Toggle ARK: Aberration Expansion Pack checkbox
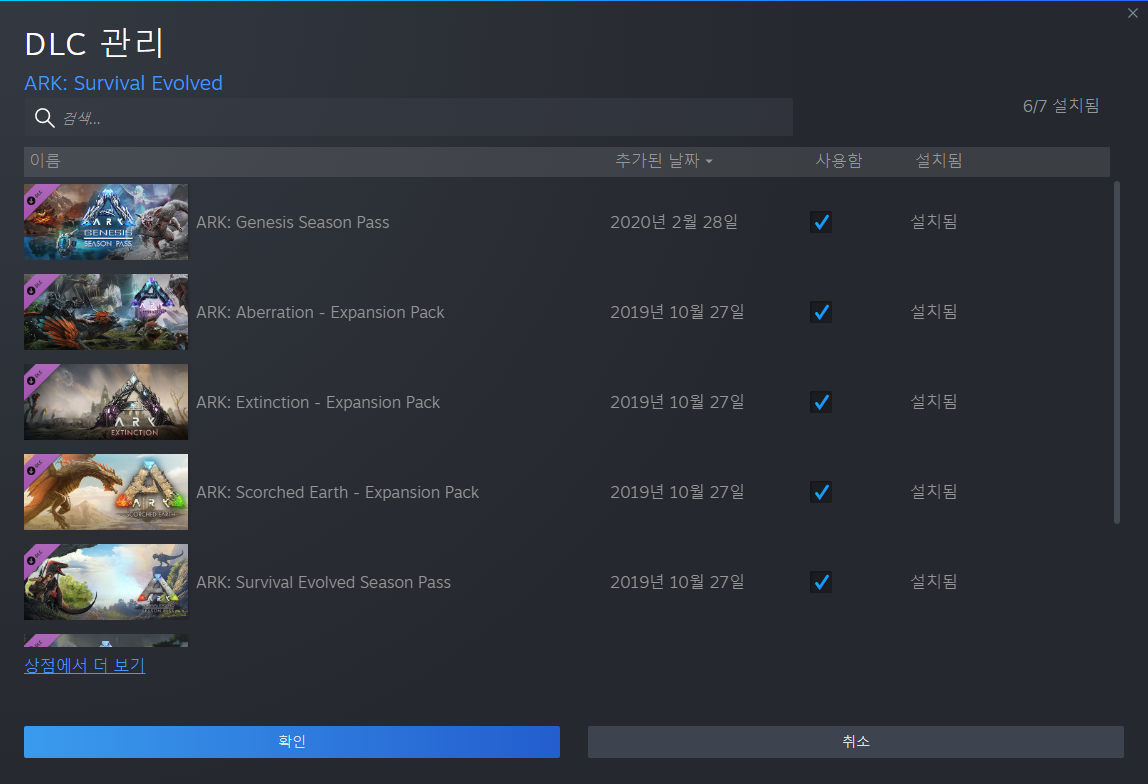This screenshot has height=784, width=1148. [821, 312]
